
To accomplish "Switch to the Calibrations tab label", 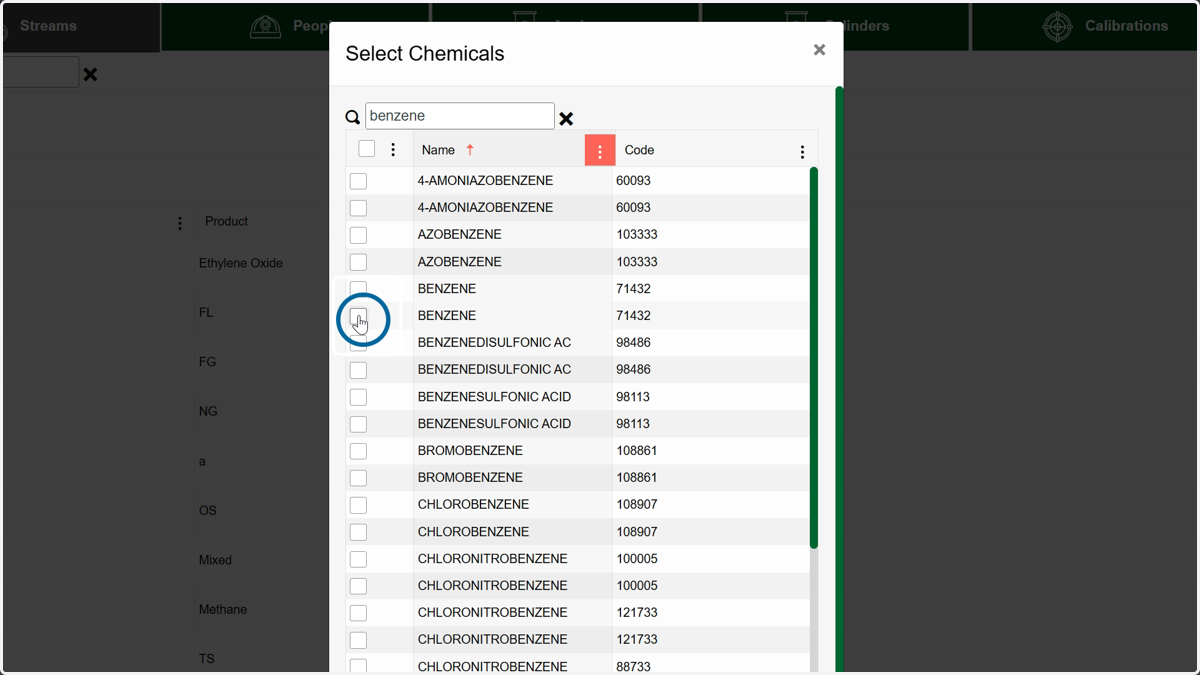I will [x=1126, y=26].
